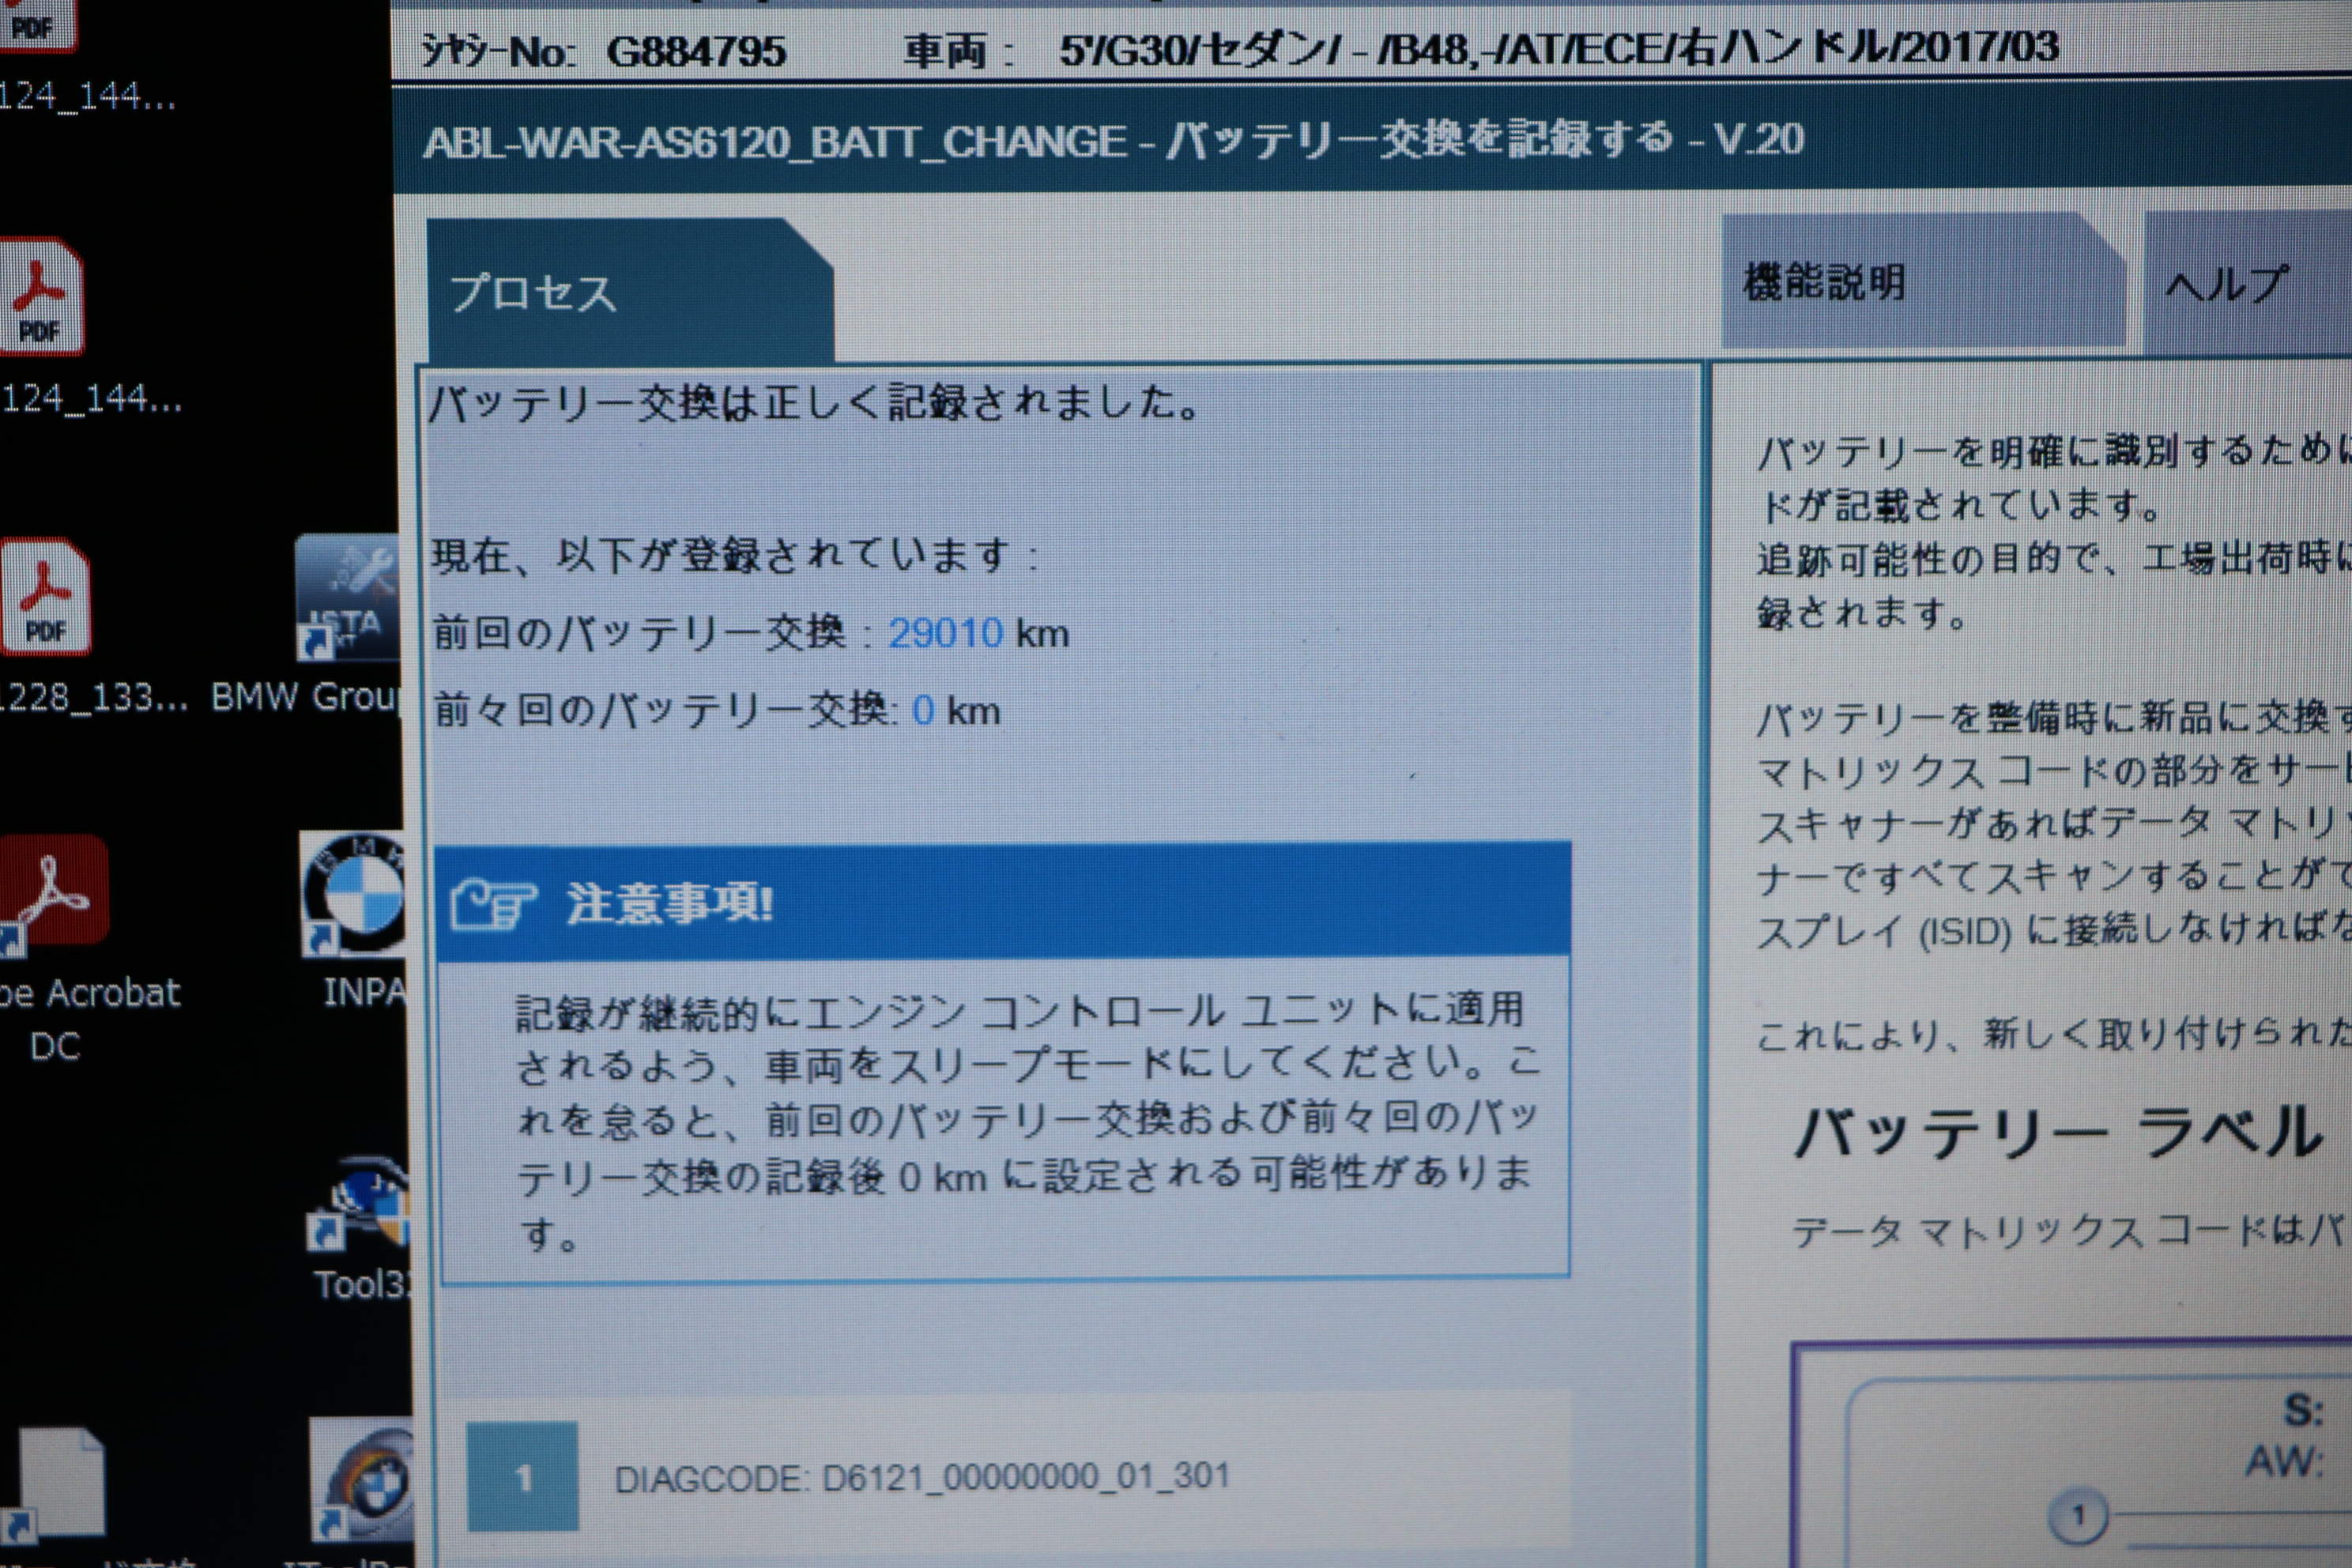
Task: Open the PDF file named 228_133
Action: pyautogui.click(x=45, y=596)
